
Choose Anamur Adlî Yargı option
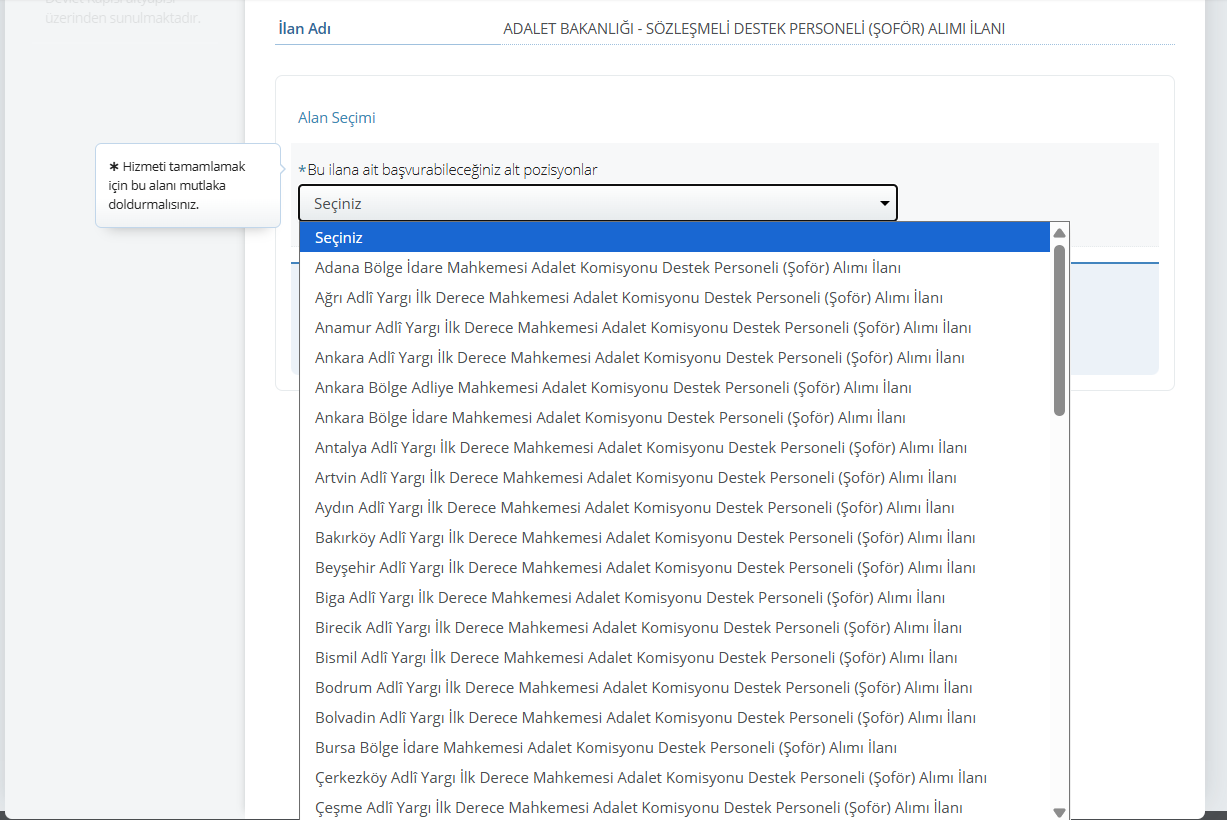click(x=675, y=328)
